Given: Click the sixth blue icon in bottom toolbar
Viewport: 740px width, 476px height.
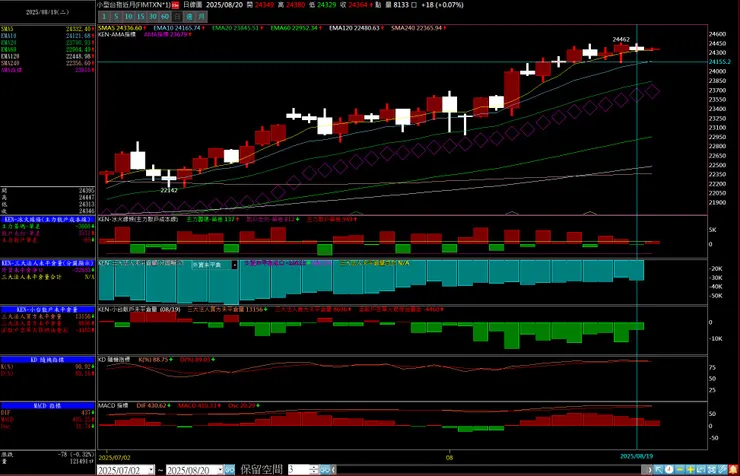Looking at the screenshot, I should pyautogui.click(x=712, y=470).
